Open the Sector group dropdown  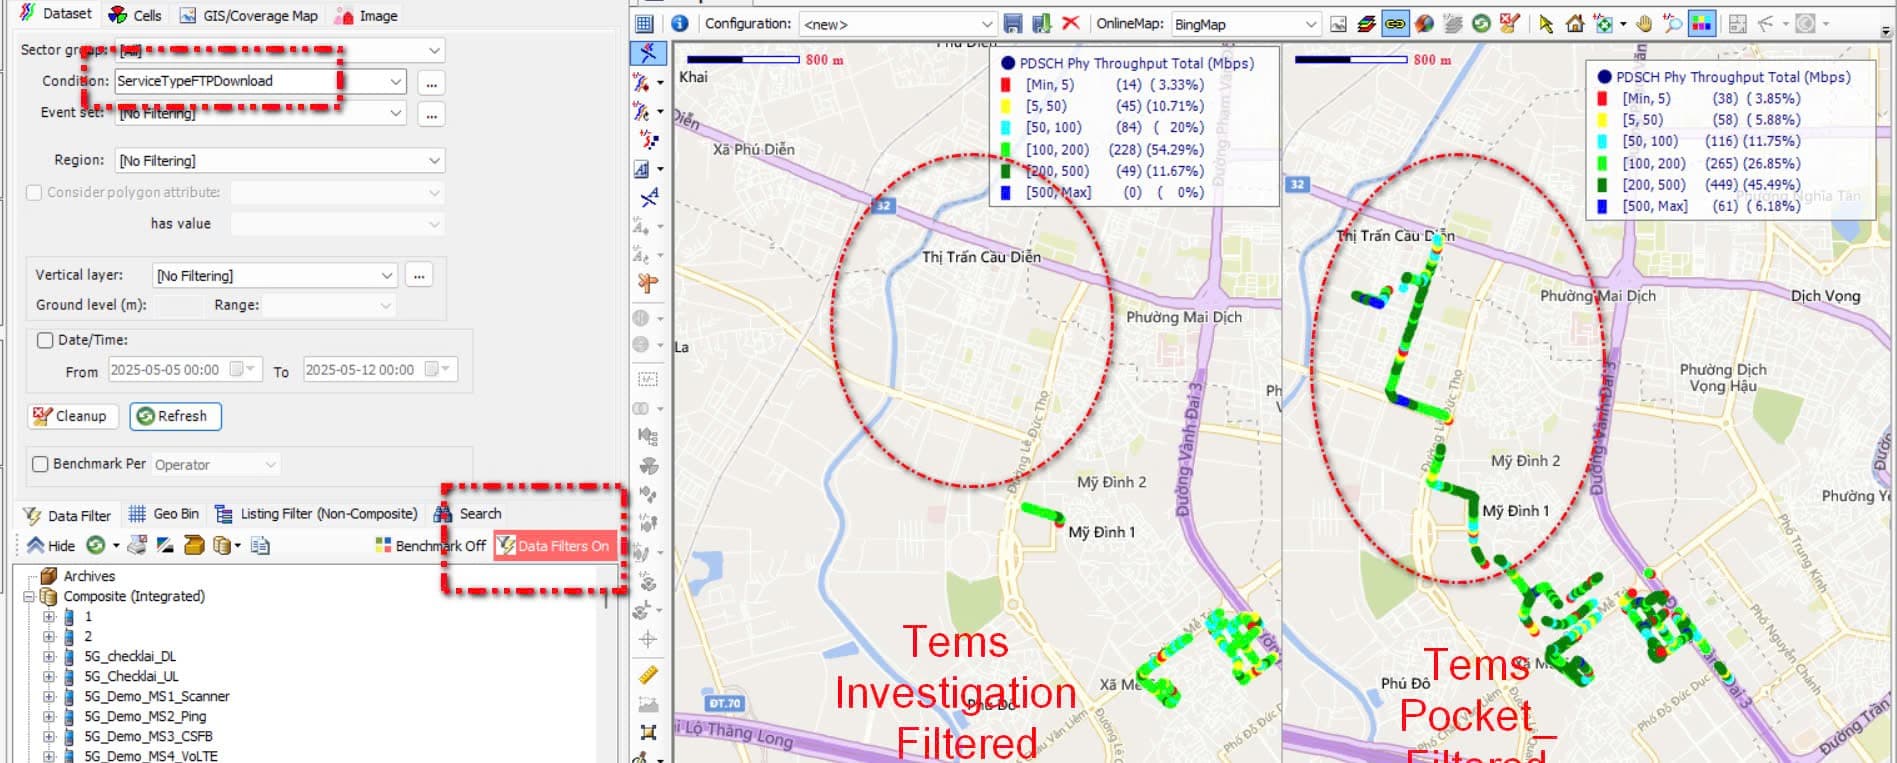point(434,50)
